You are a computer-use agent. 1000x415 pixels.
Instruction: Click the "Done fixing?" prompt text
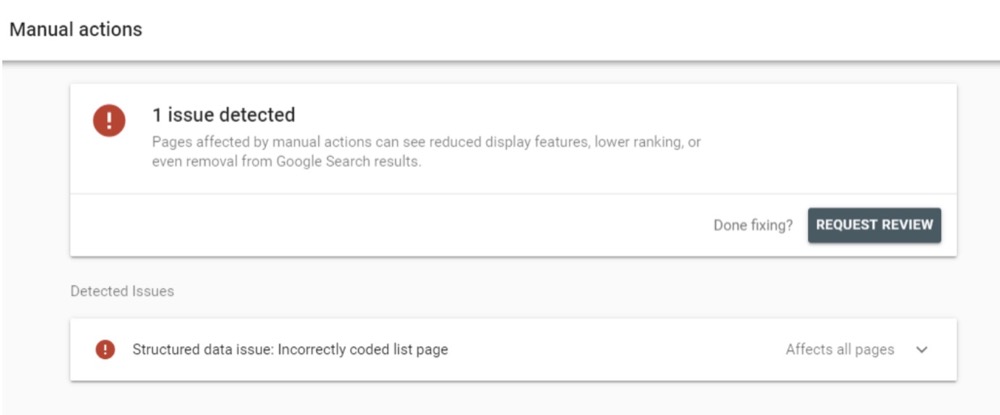pos(752,225)
